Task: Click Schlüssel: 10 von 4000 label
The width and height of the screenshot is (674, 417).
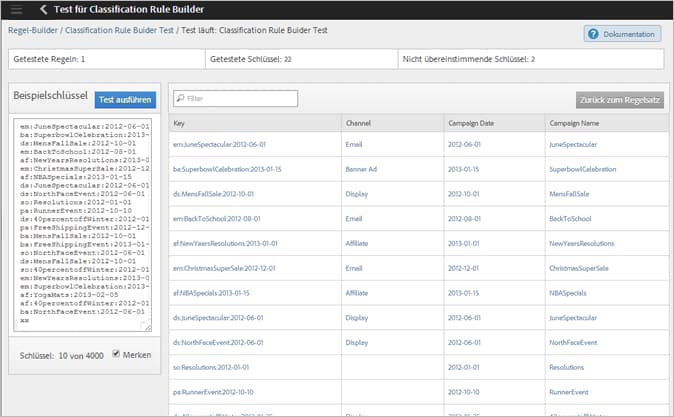Action: [61, 356]
